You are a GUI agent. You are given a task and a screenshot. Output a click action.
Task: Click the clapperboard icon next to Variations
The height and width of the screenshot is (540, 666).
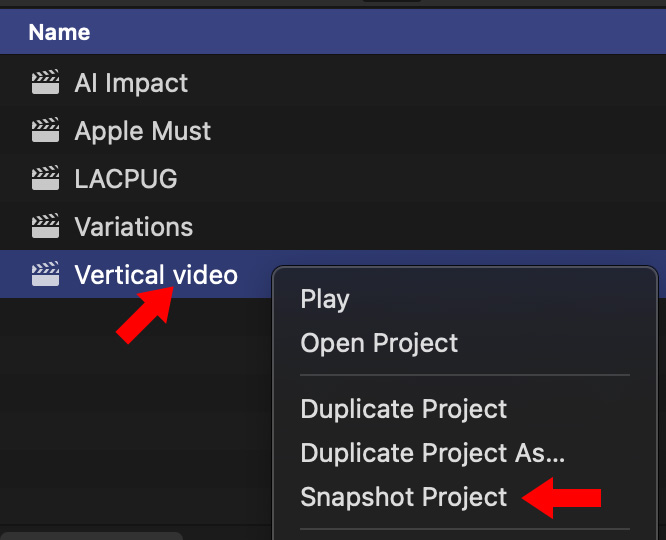click(45, 227)
